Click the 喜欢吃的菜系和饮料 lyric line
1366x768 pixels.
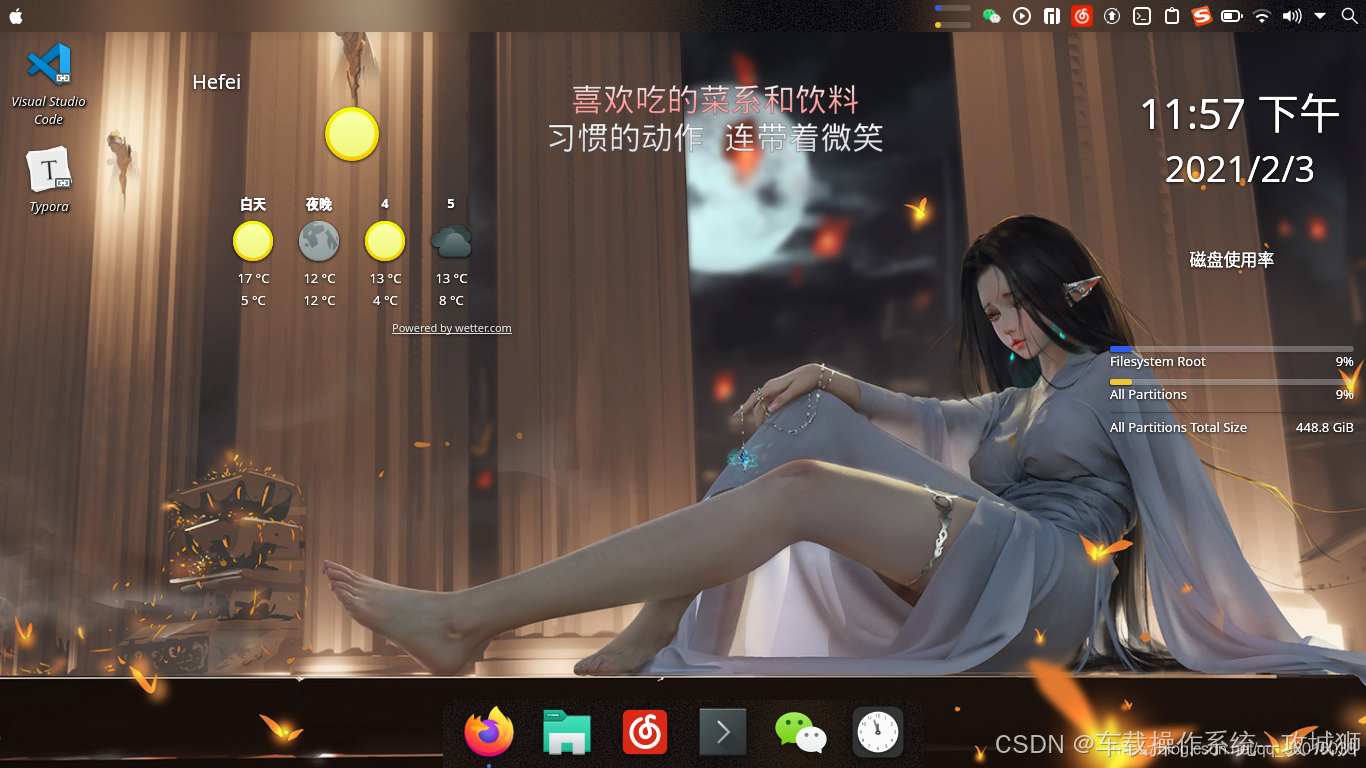point(715,100)
